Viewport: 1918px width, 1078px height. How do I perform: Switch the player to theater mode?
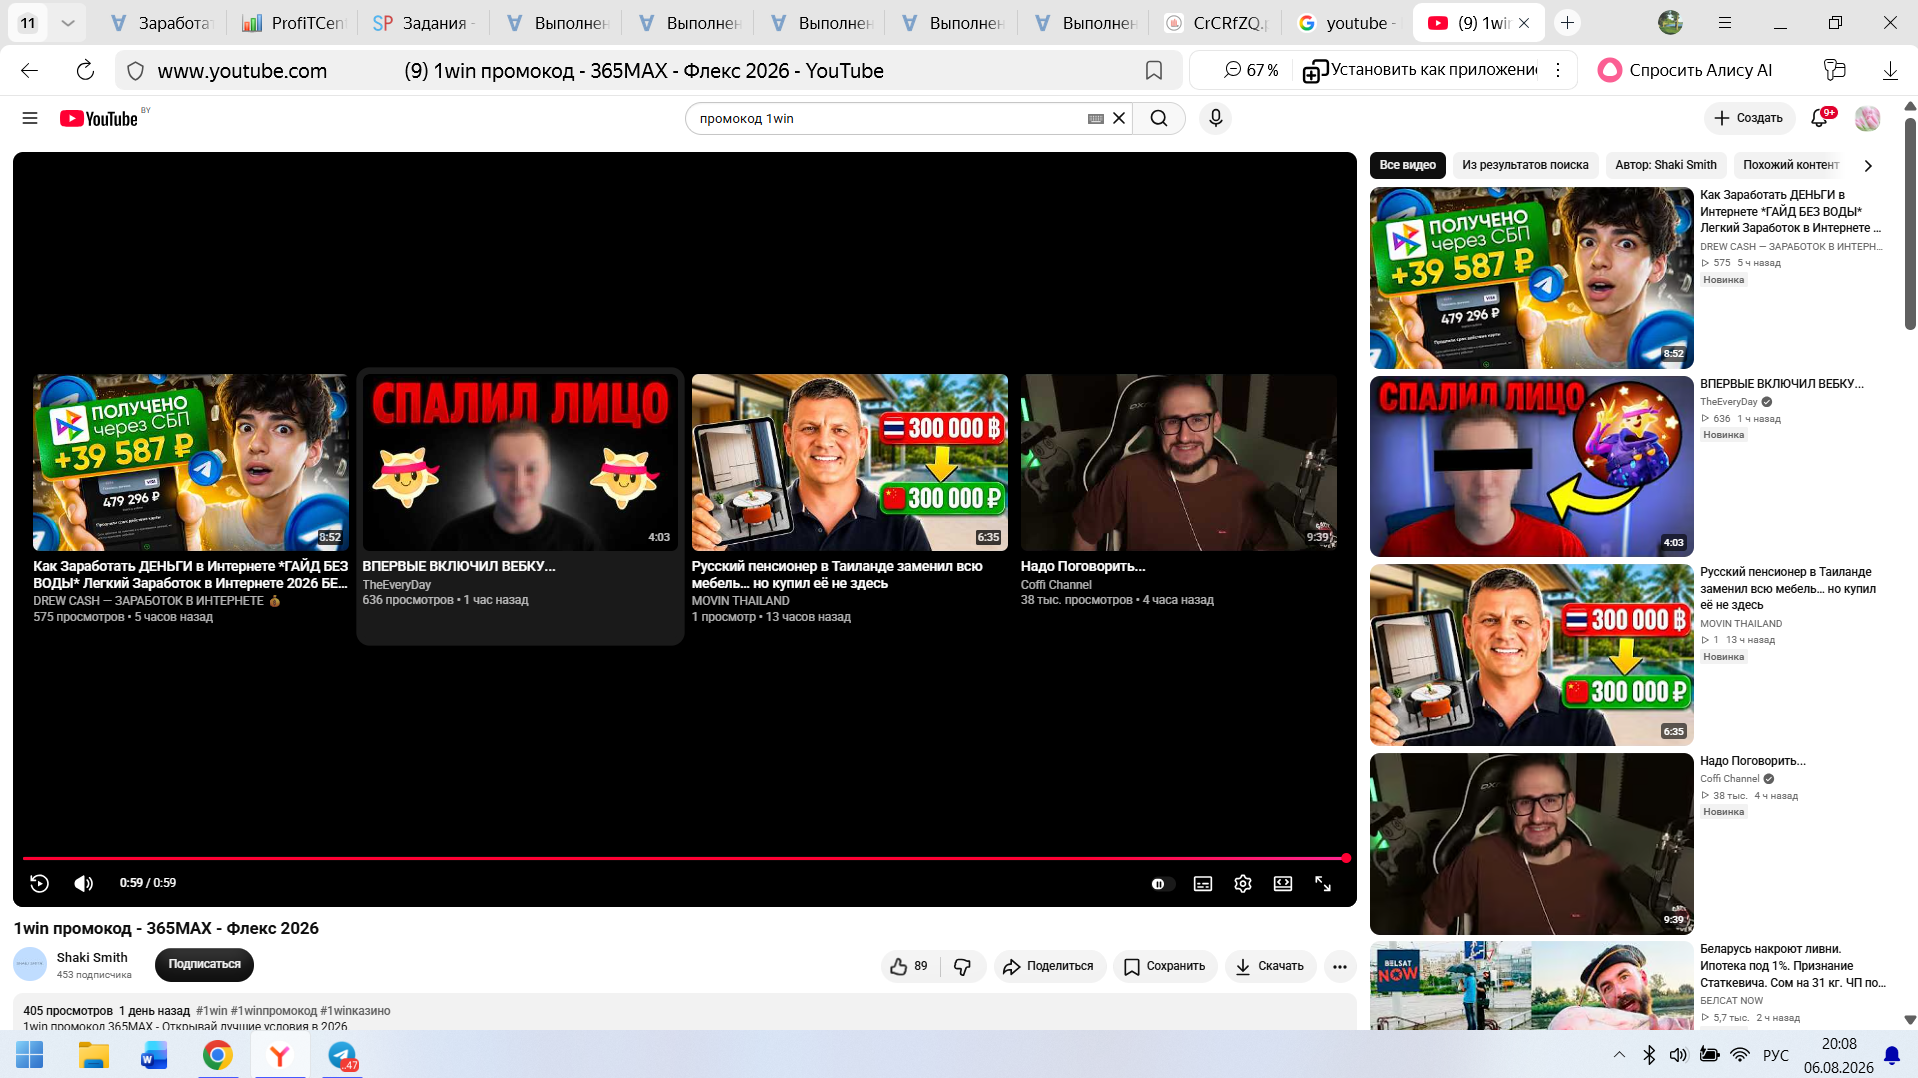pyautogui.click(x=1283, y=884)
